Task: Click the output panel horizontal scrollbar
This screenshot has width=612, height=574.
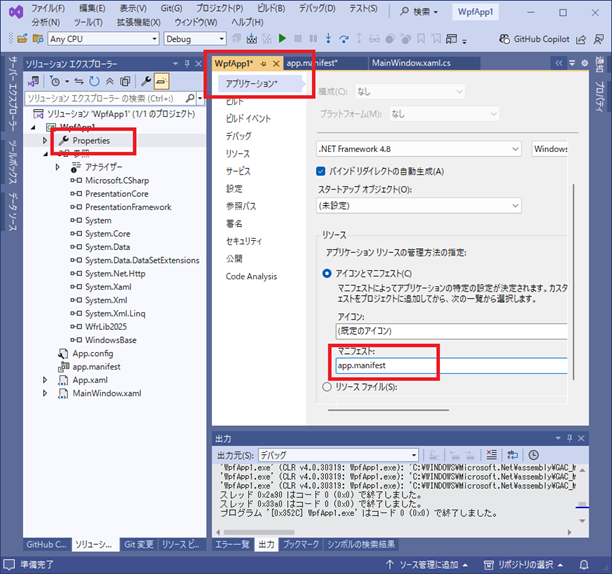Action: [x=259, y=532]
